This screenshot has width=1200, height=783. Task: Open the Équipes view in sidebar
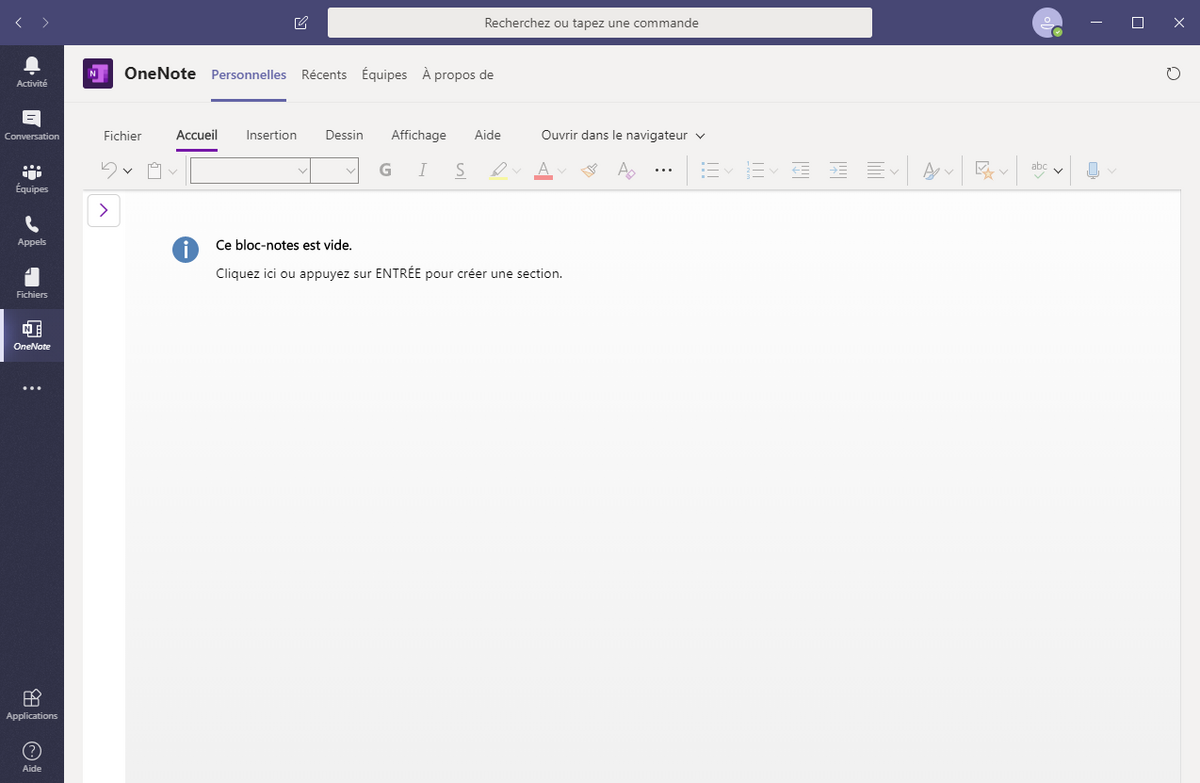[x=32, y=178]
